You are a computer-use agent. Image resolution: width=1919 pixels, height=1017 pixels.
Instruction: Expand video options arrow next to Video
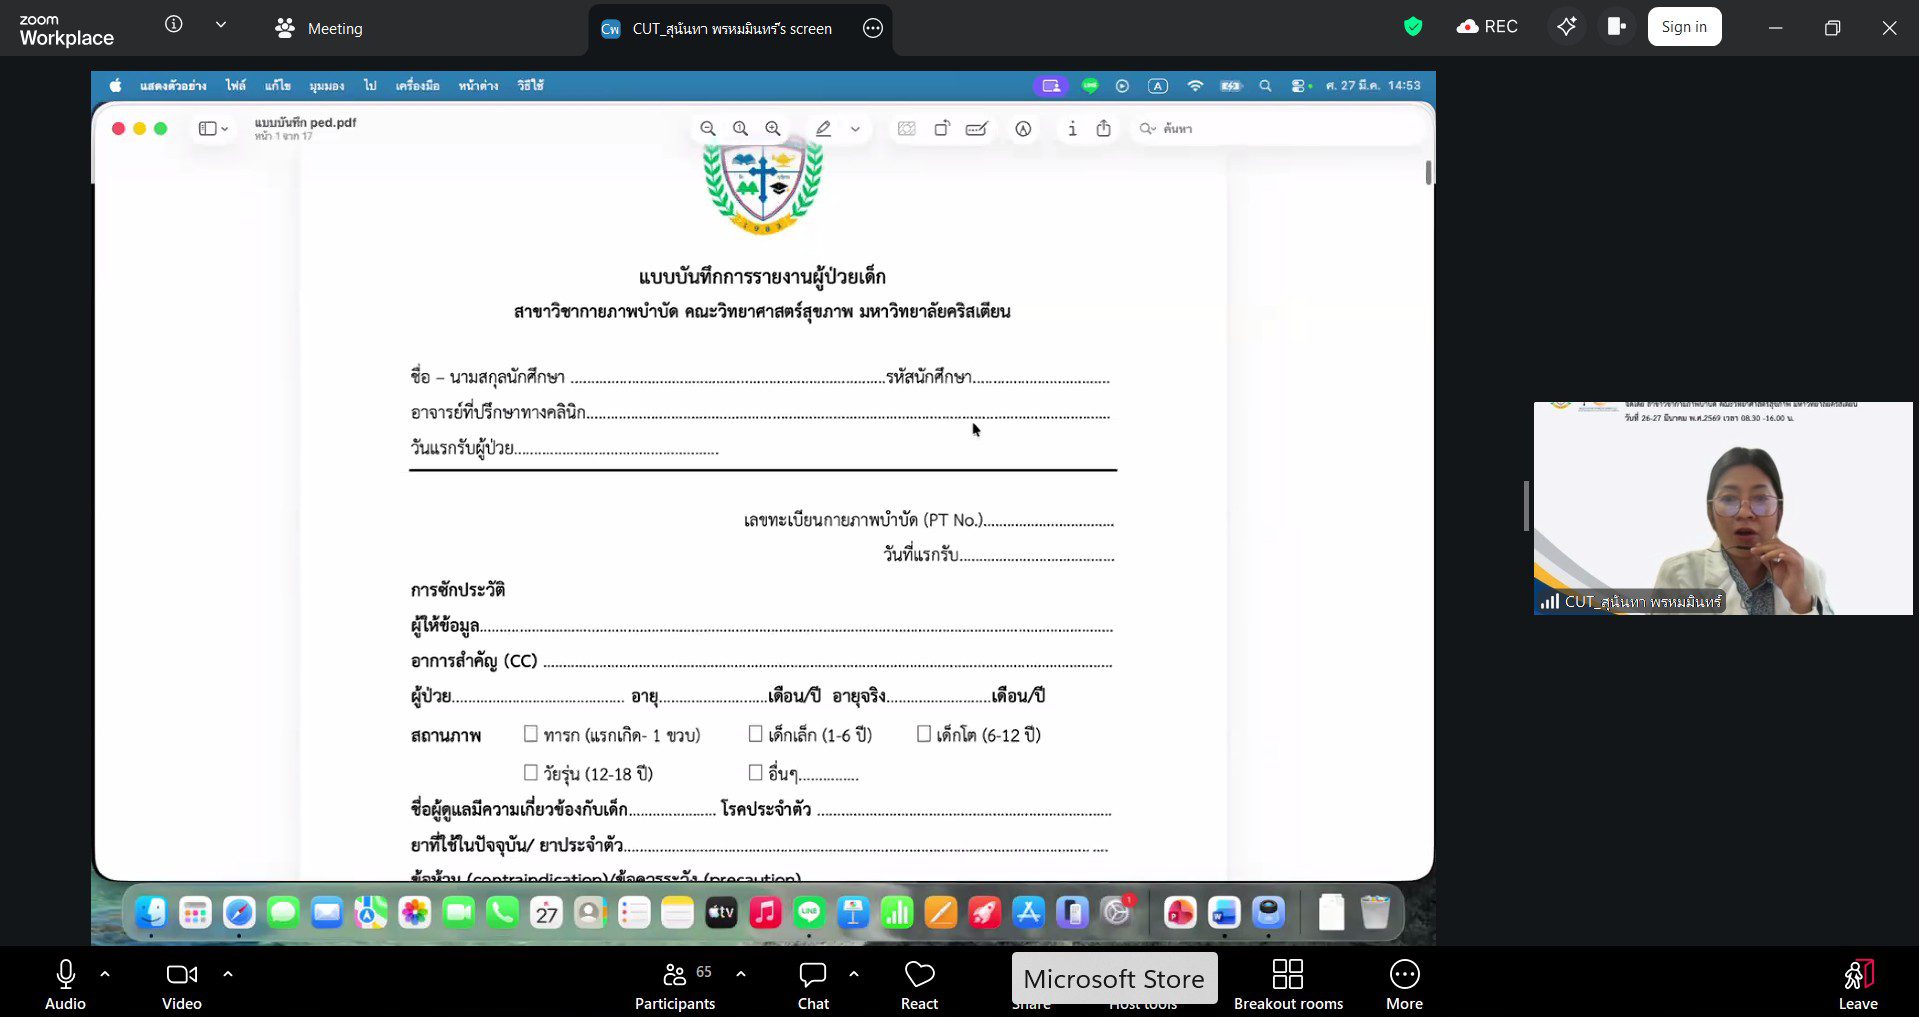228,973
